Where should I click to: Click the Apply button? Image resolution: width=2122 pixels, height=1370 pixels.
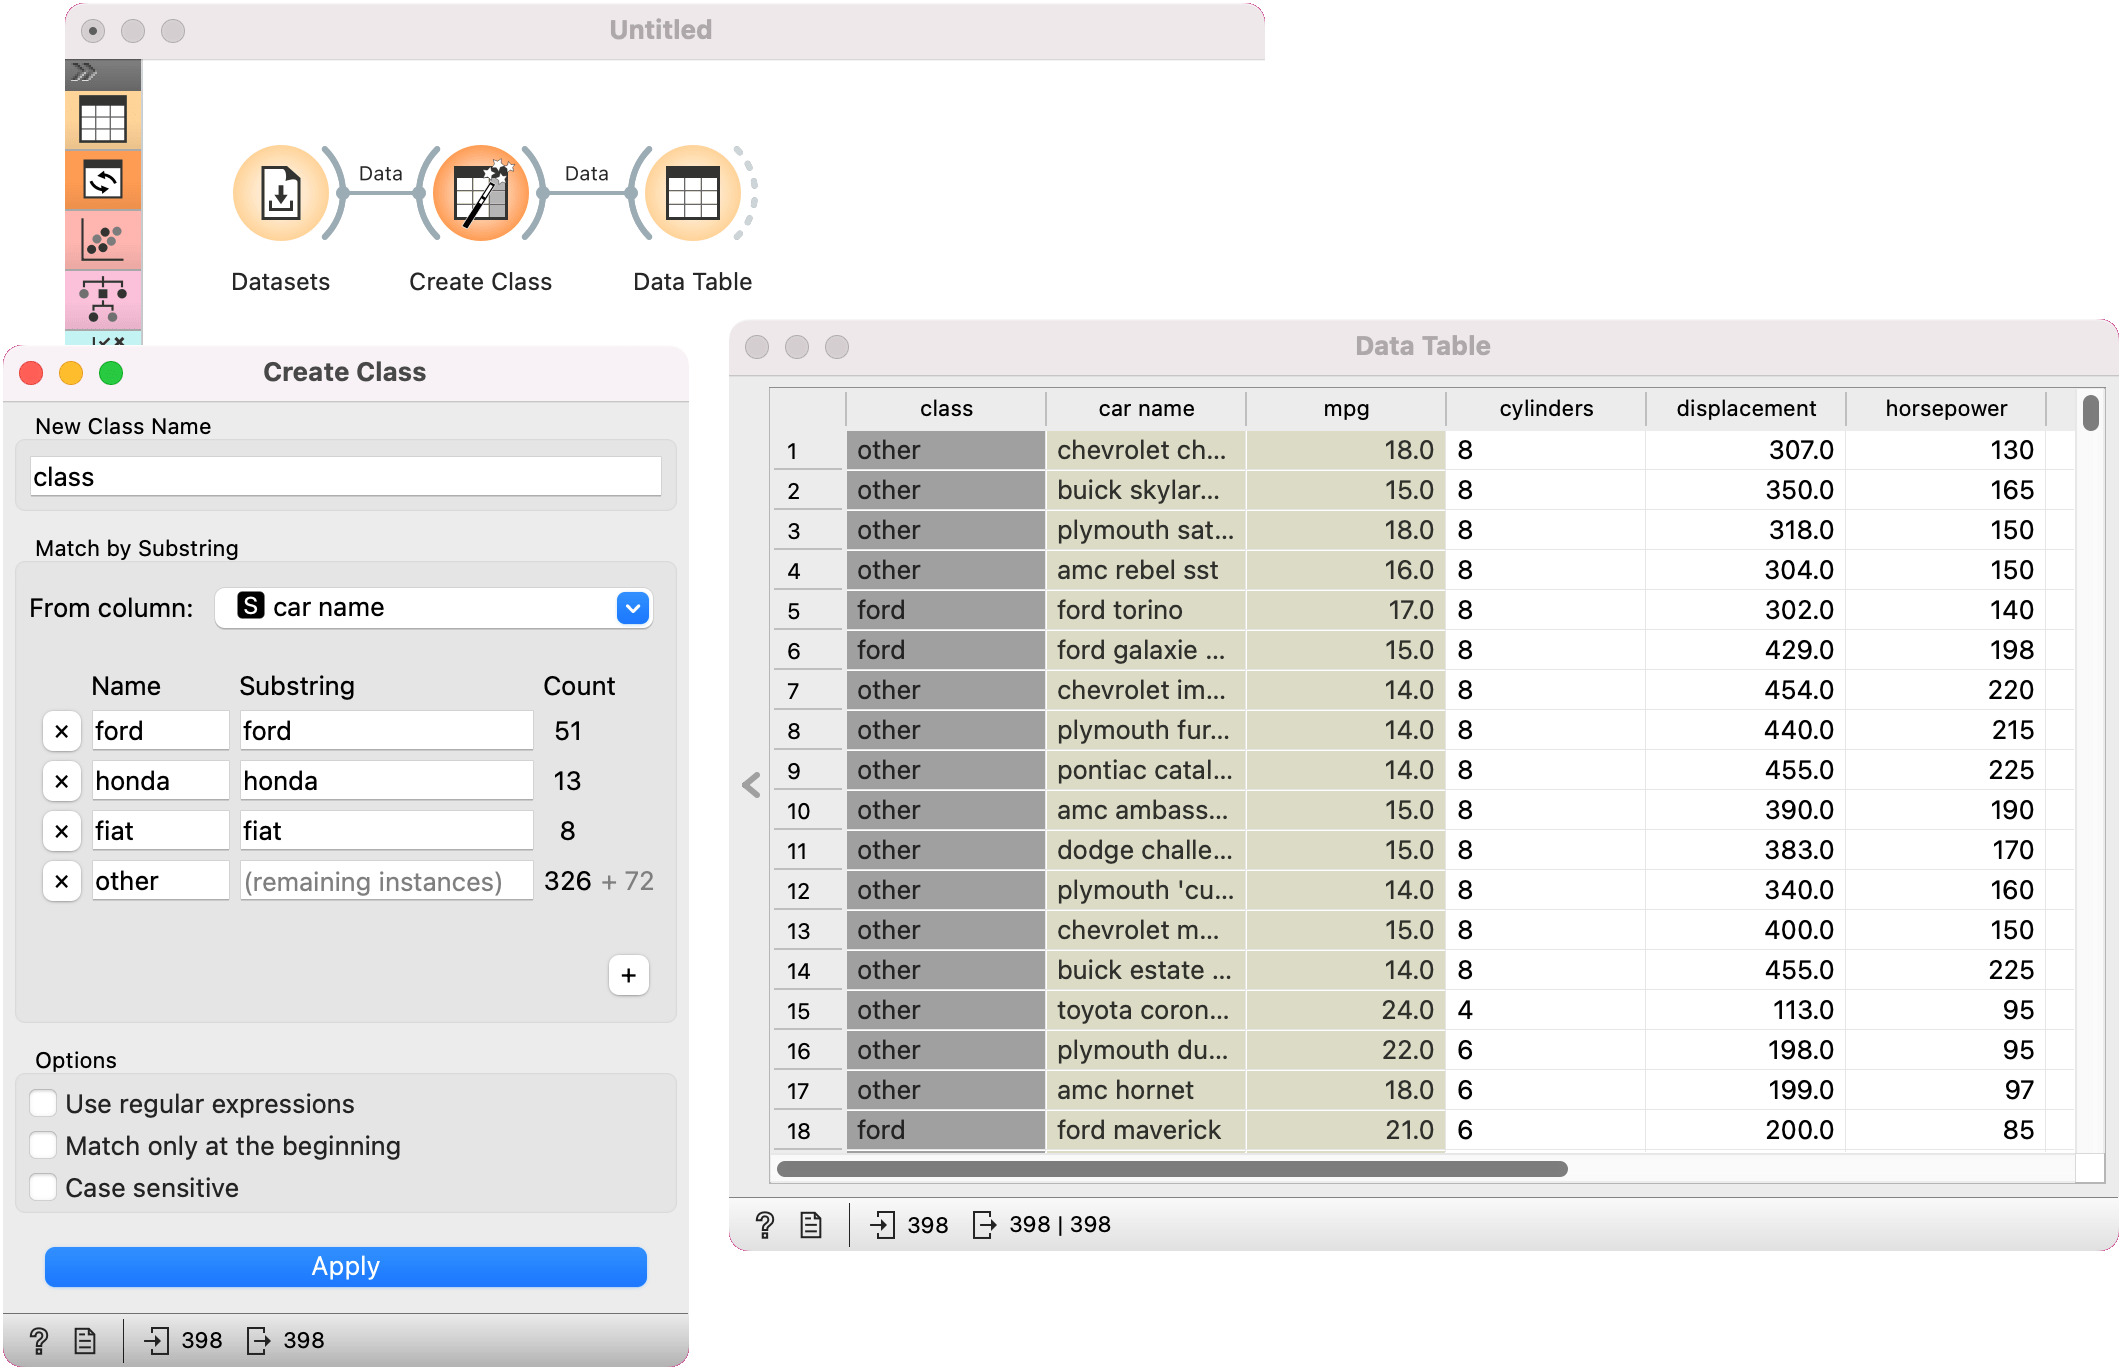click(x=346, y=1266)
